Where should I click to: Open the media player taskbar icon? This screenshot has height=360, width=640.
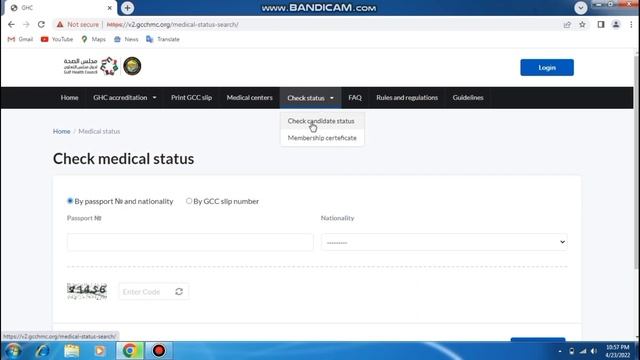(x=100, y=351)
